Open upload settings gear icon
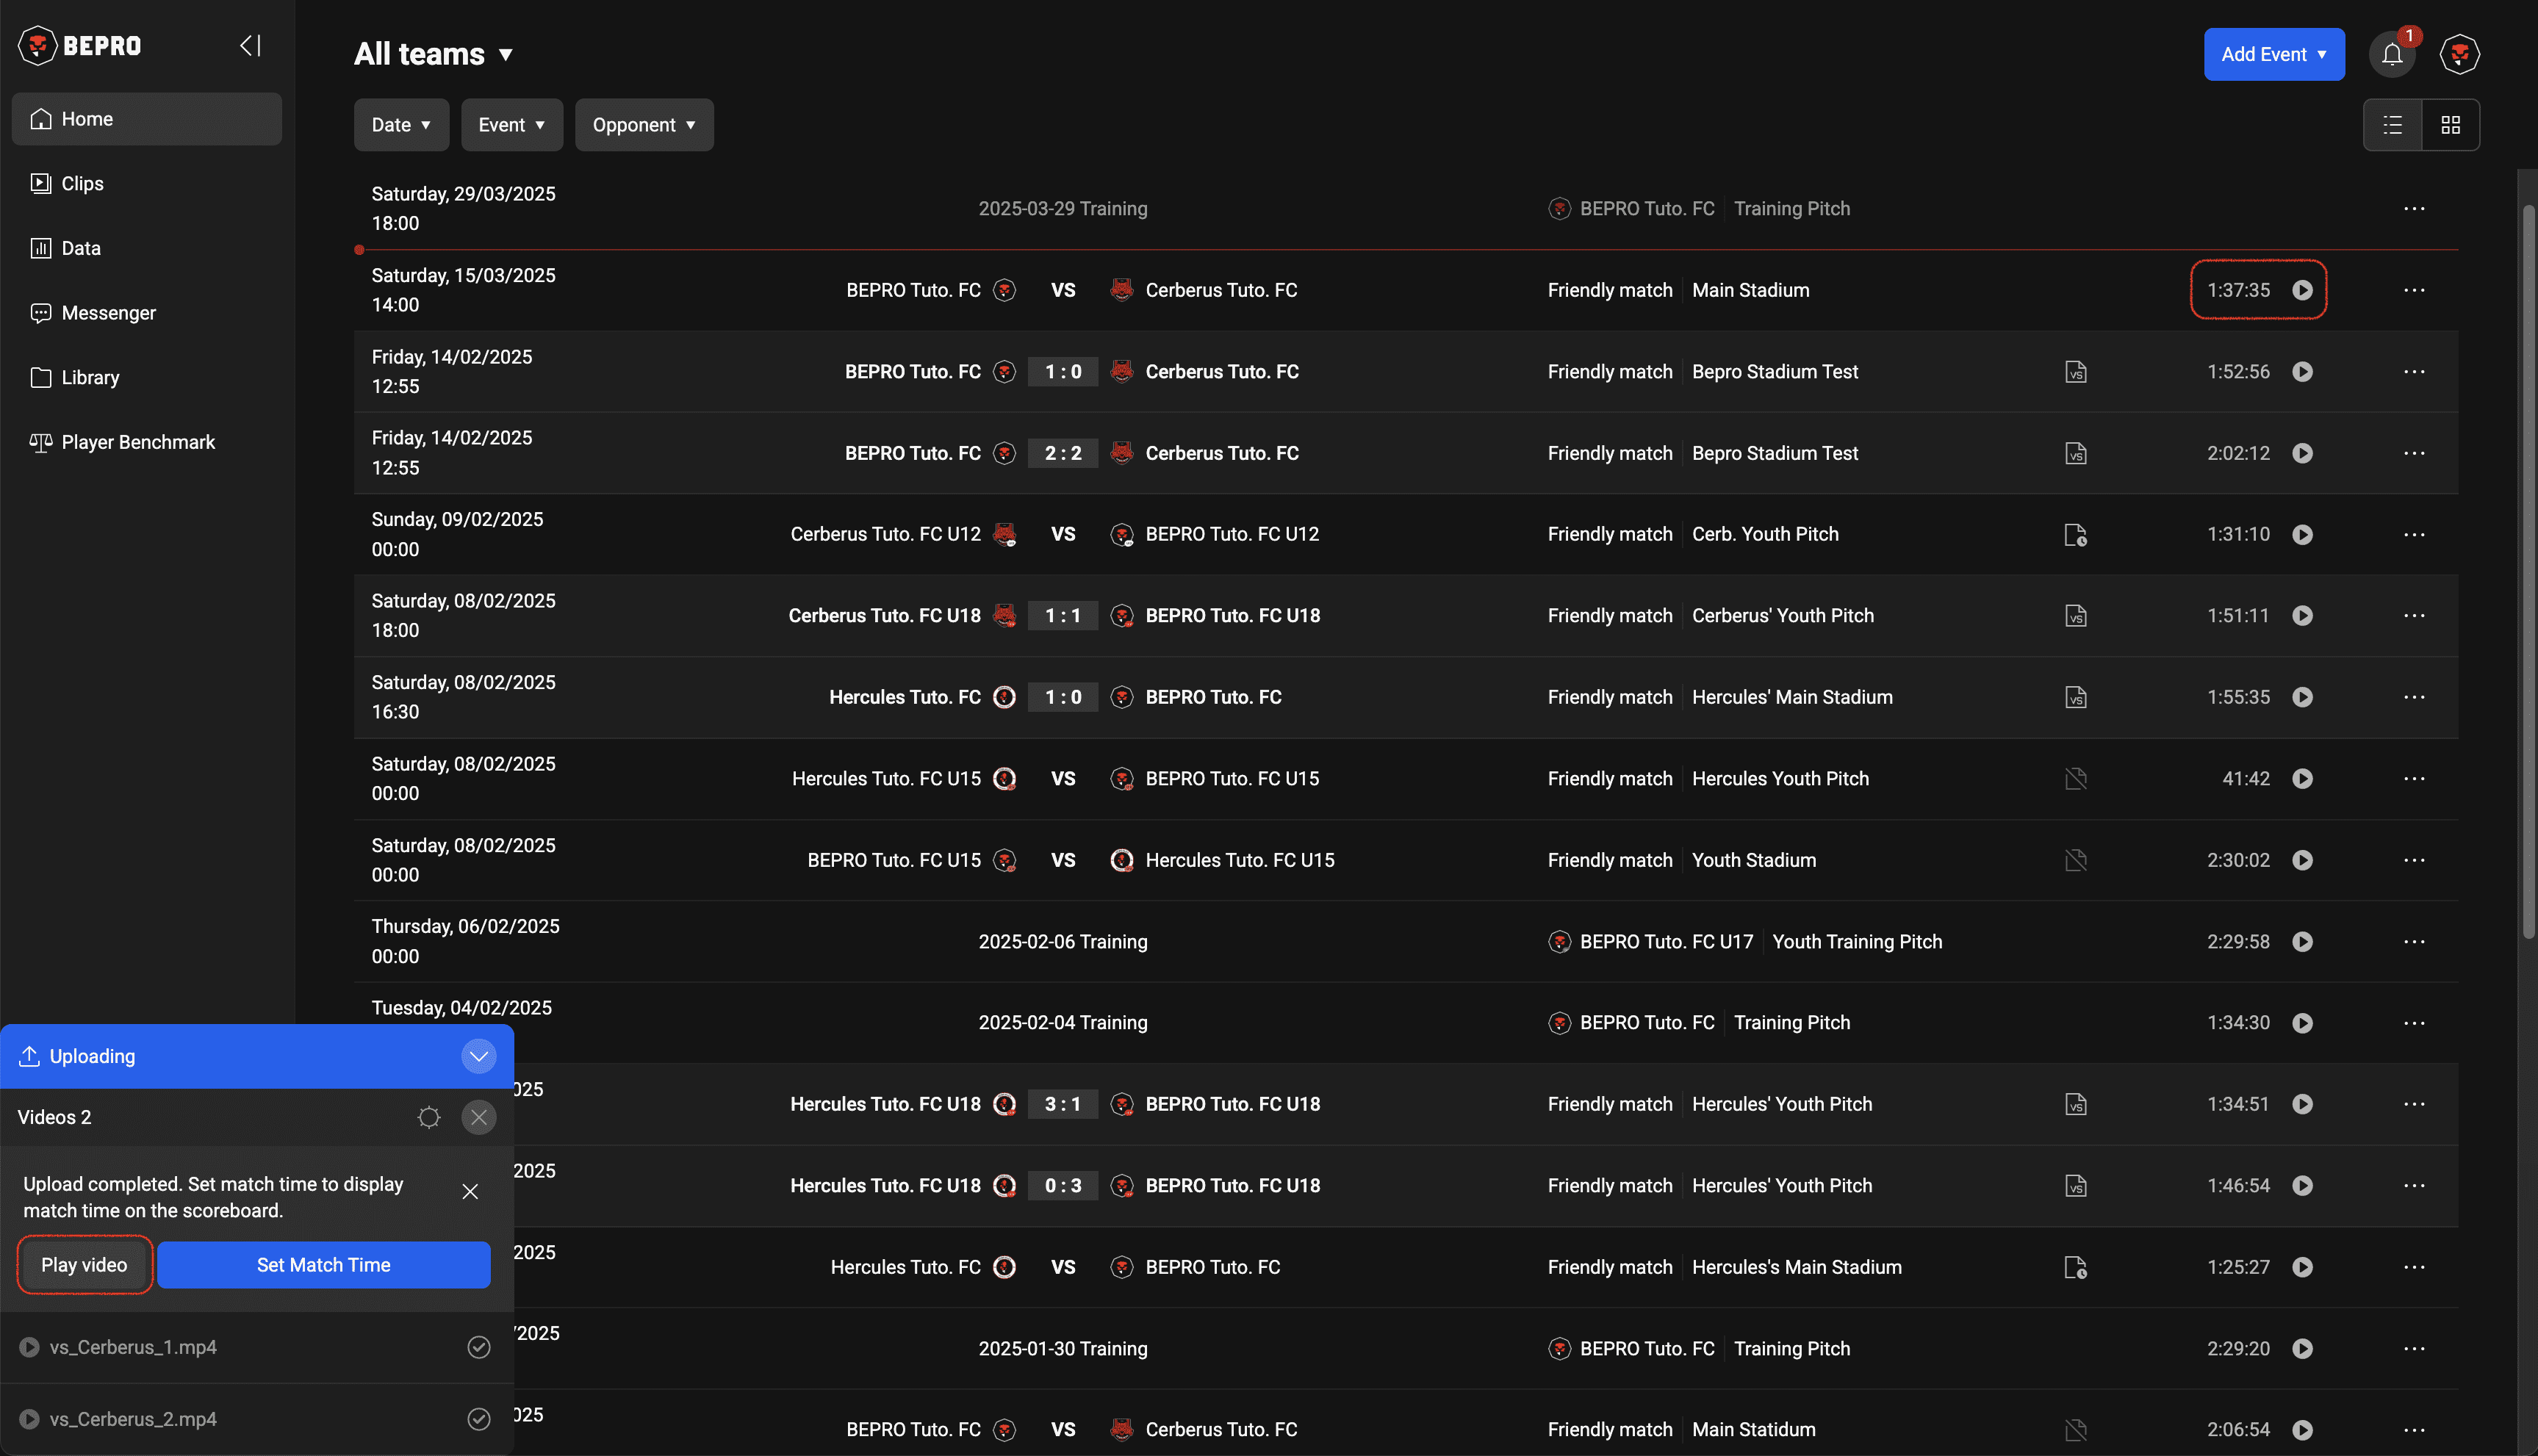Viewport: 2538px width, 1456px height. tap(429, 1117)
